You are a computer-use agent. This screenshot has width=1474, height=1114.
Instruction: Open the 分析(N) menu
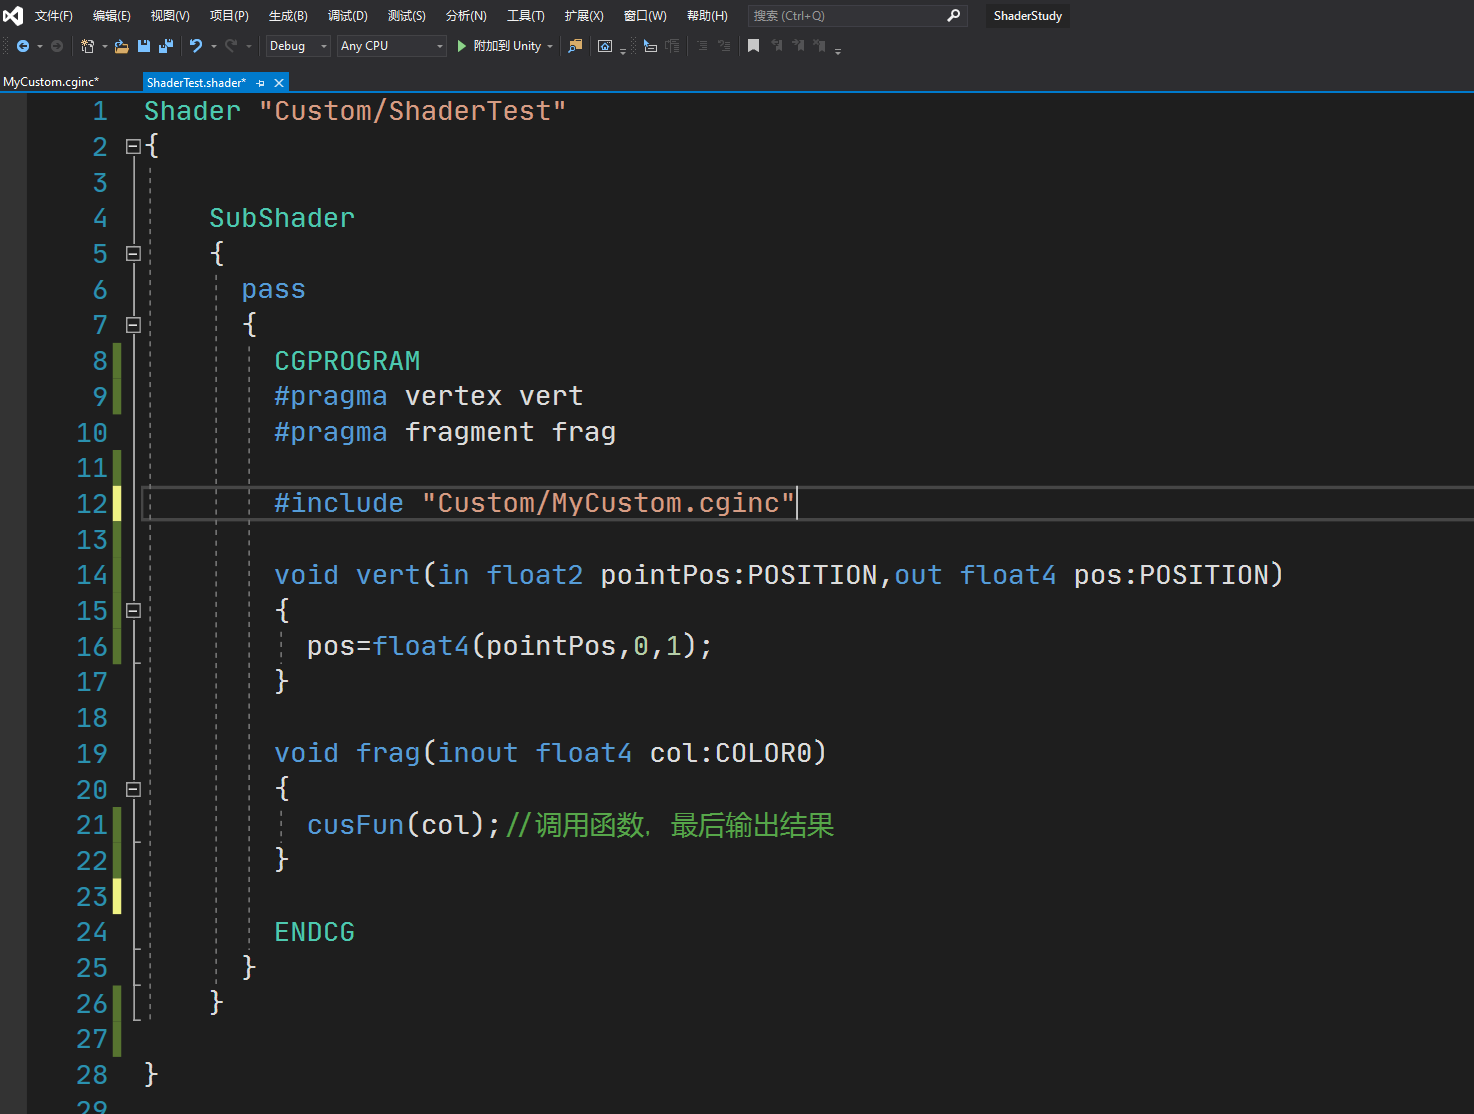click(x=466, y=16)
